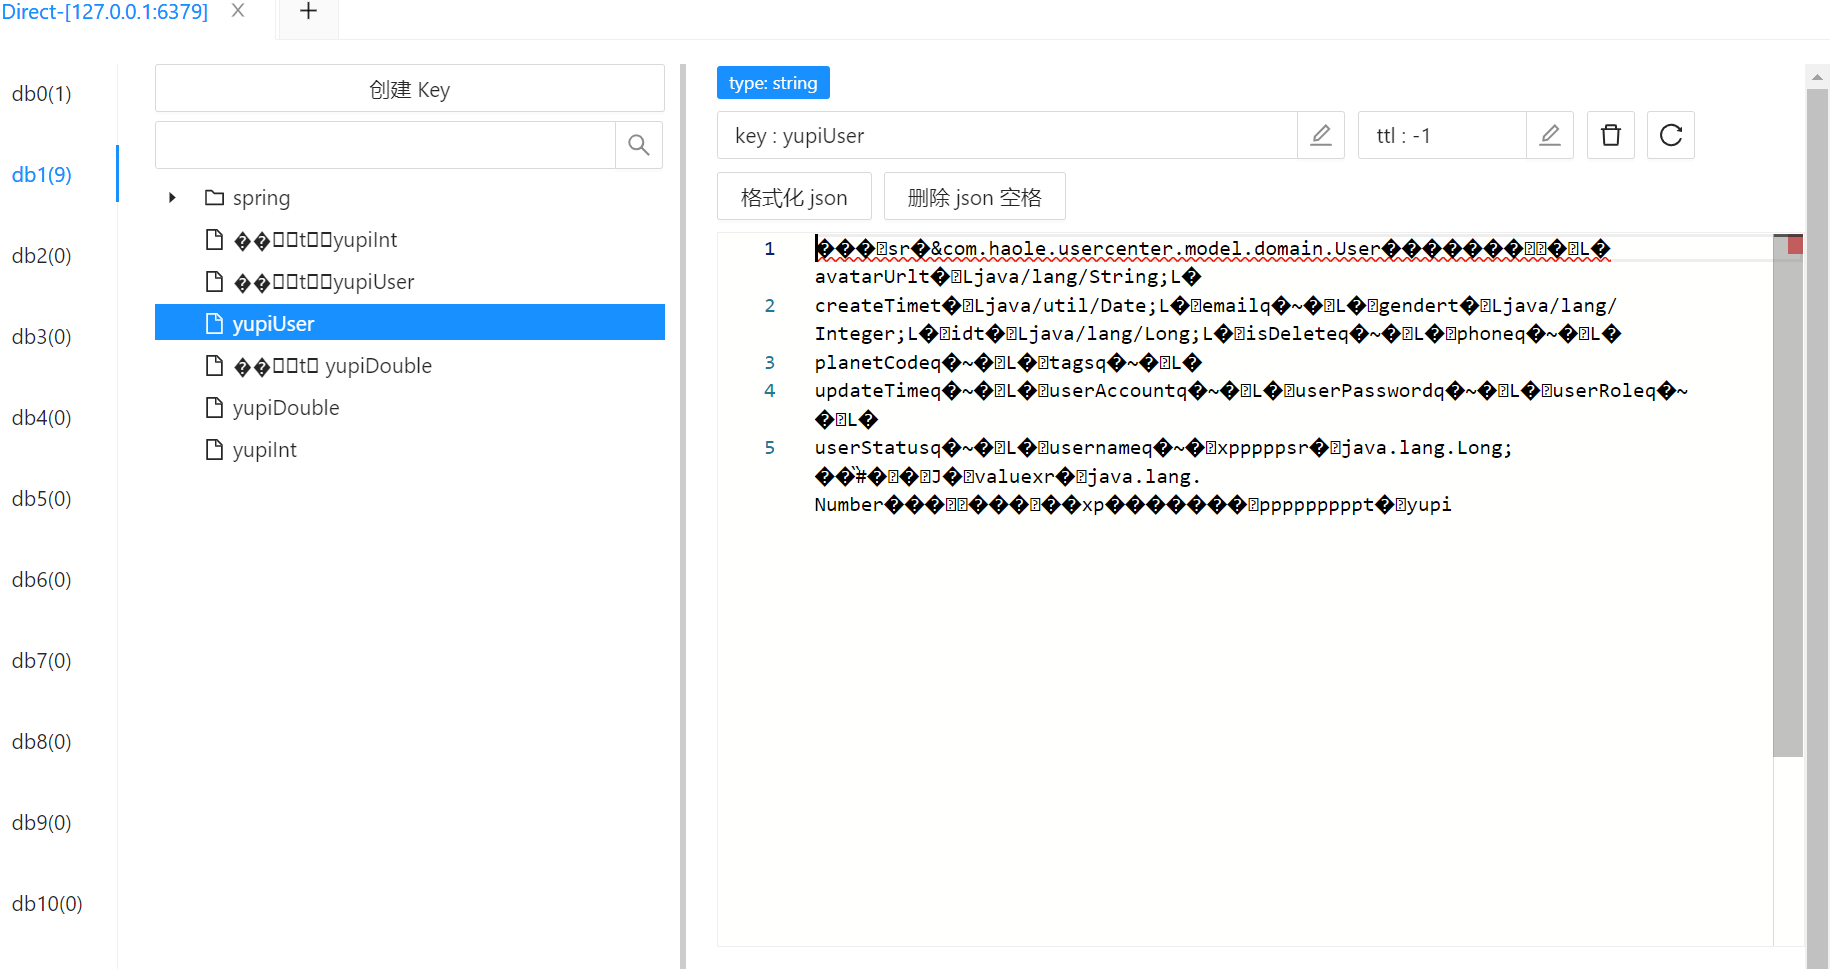Click updateTimeq text on line 4
Image resolution: width=1847 pixels, height=969 pixels.
tap(877, 391)
